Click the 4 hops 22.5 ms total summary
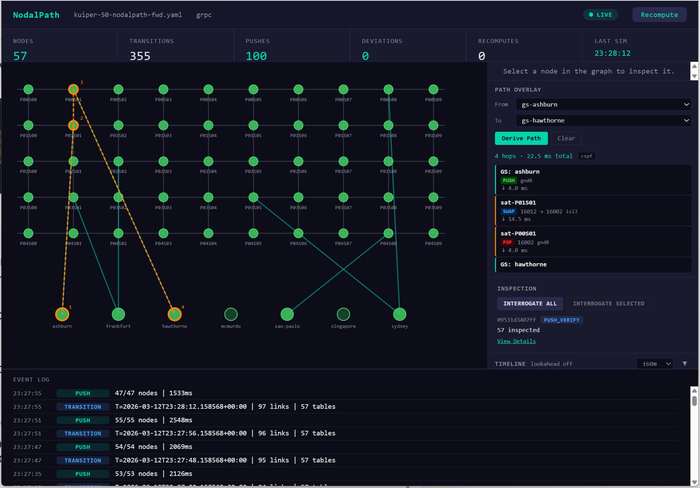 [533, 156]
